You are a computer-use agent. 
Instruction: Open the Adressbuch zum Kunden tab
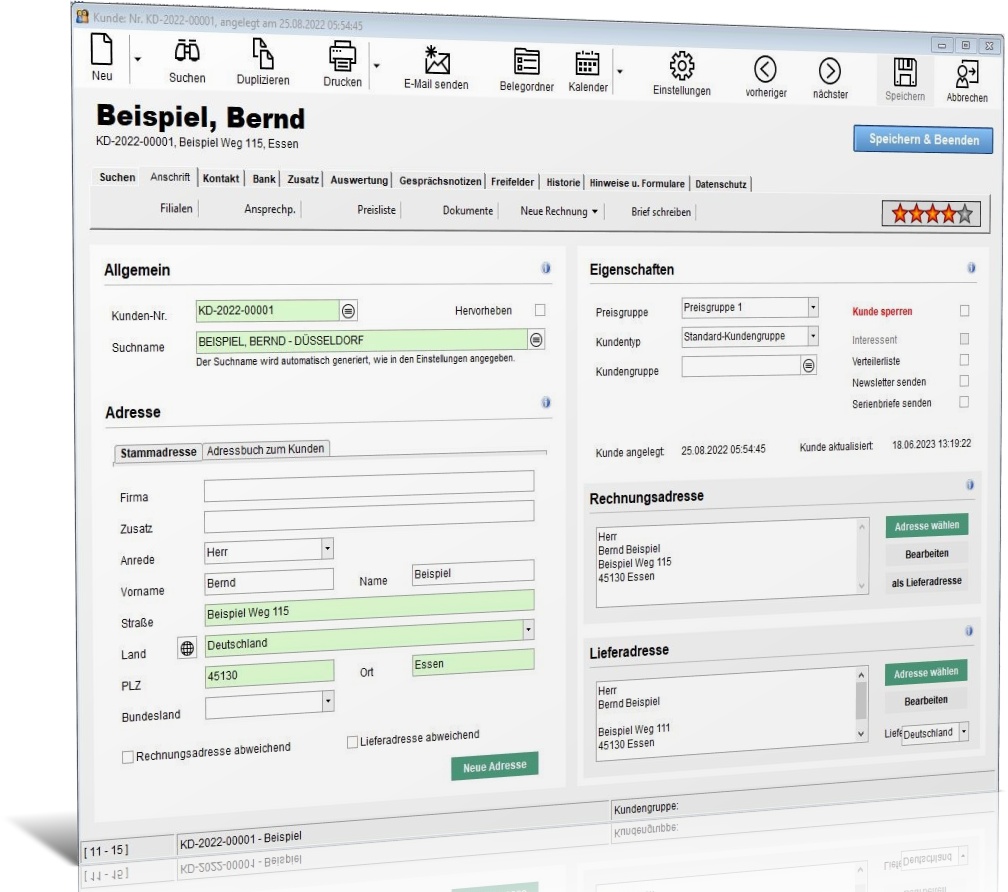pos(266,449)
